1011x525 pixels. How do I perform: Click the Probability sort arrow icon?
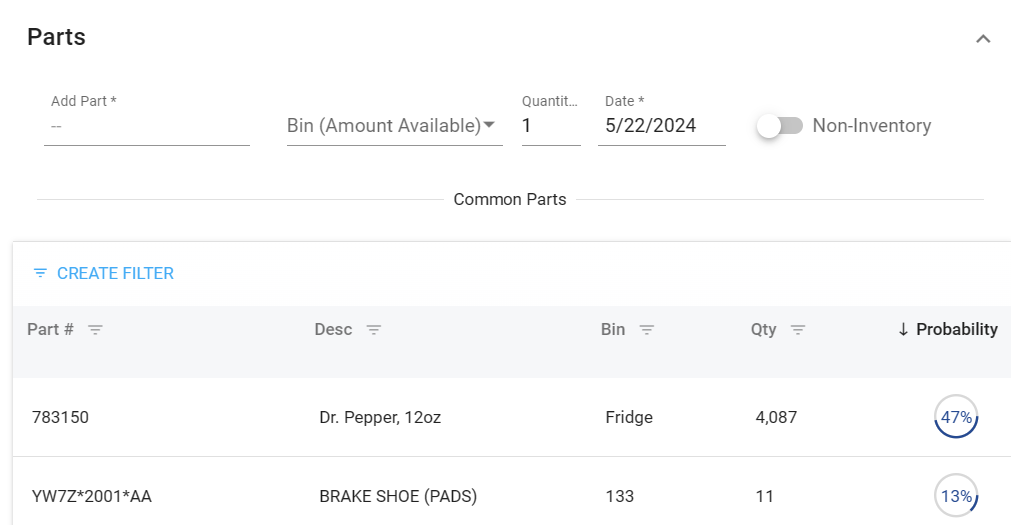tap(903, 330)
